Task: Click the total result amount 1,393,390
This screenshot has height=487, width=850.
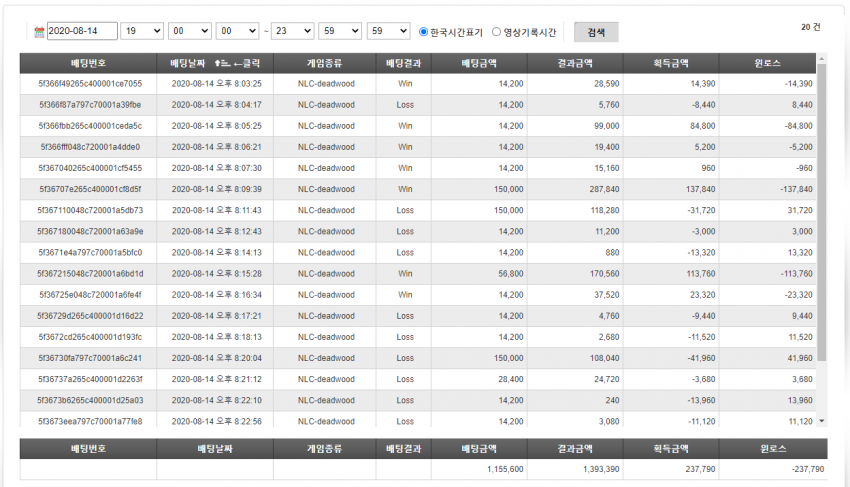Action: [x=601, y=469]
